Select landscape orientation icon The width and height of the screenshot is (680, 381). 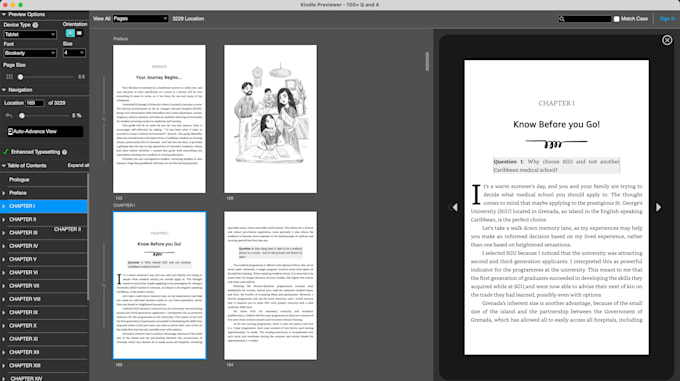tap(79, 33)
